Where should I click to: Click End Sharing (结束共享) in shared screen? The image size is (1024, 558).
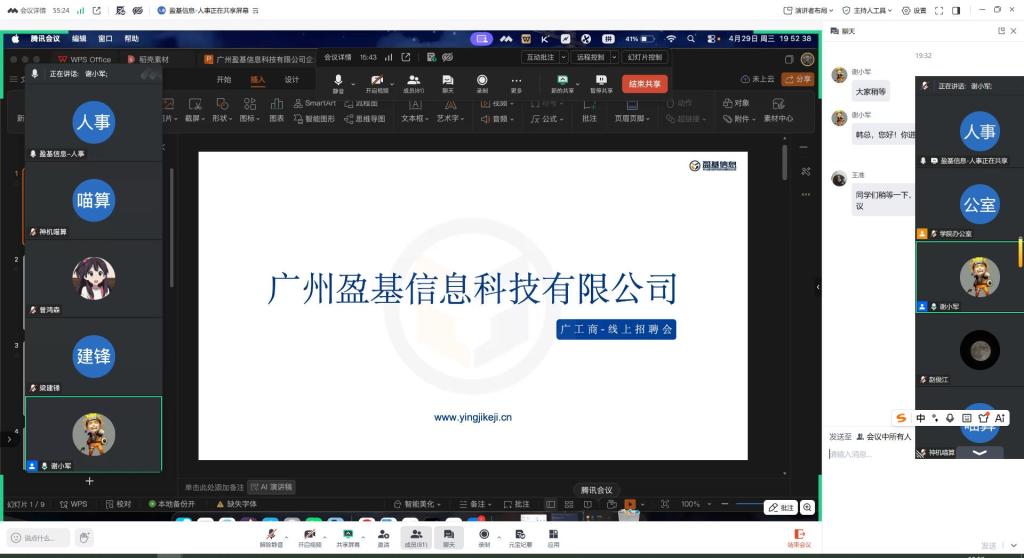coord(645,84)
